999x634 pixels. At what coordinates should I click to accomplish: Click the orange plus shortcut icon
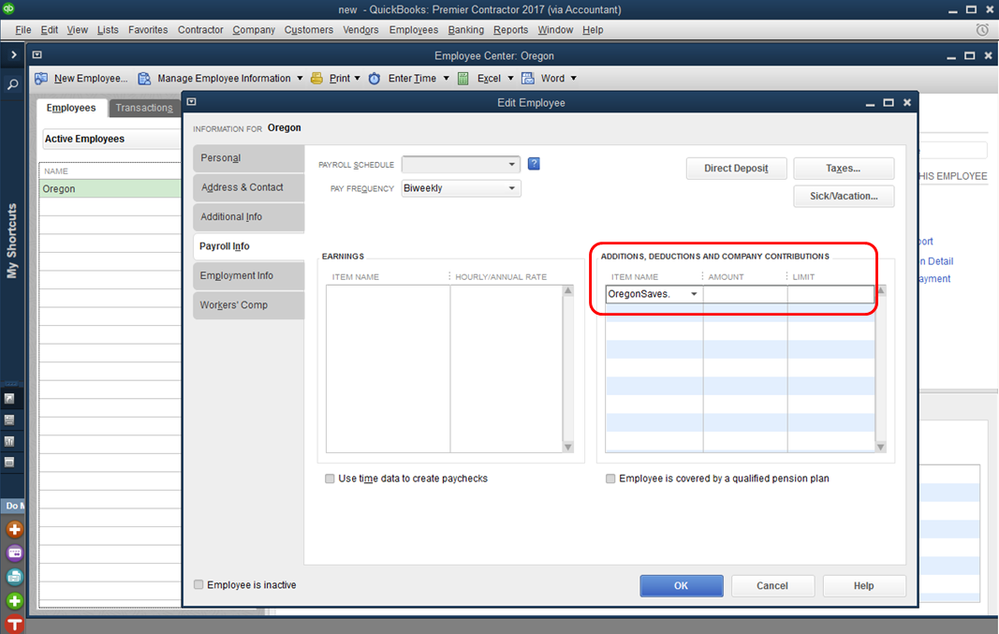tap(14, 529)
